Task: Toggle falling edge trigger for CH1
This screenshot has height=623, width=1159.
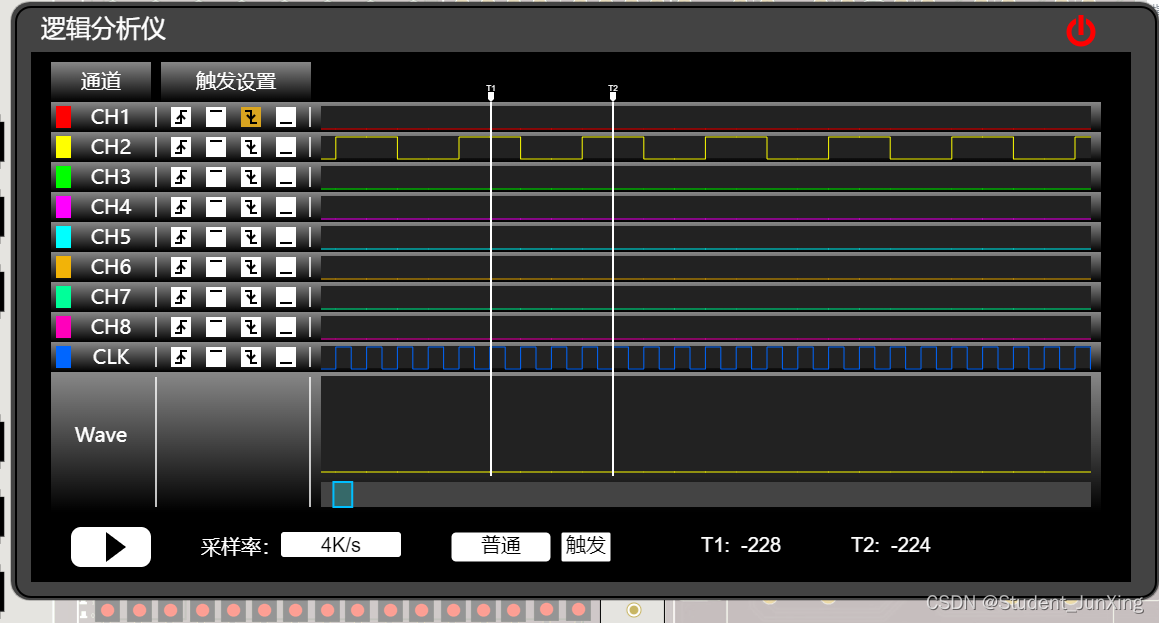Action: pyautogui.click(x=251, y=117)
